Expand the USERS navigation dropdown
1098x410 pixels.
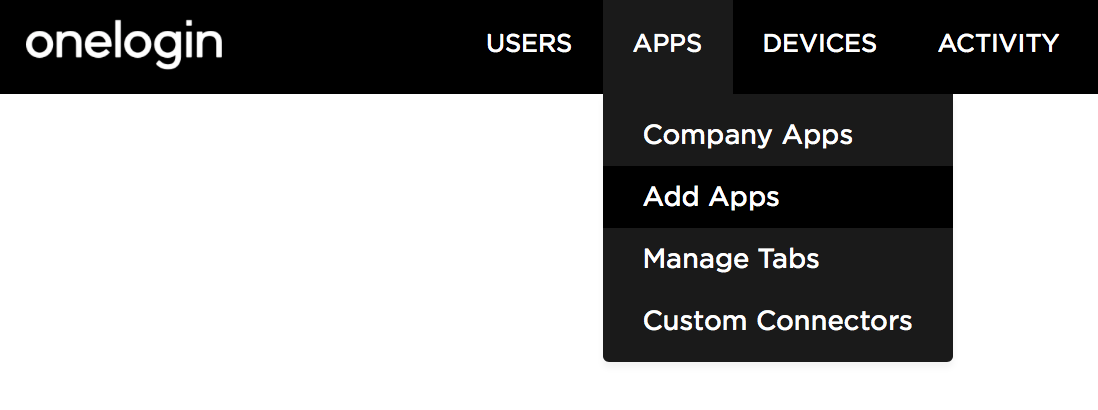pyautogui.click(x=529, y=44)
